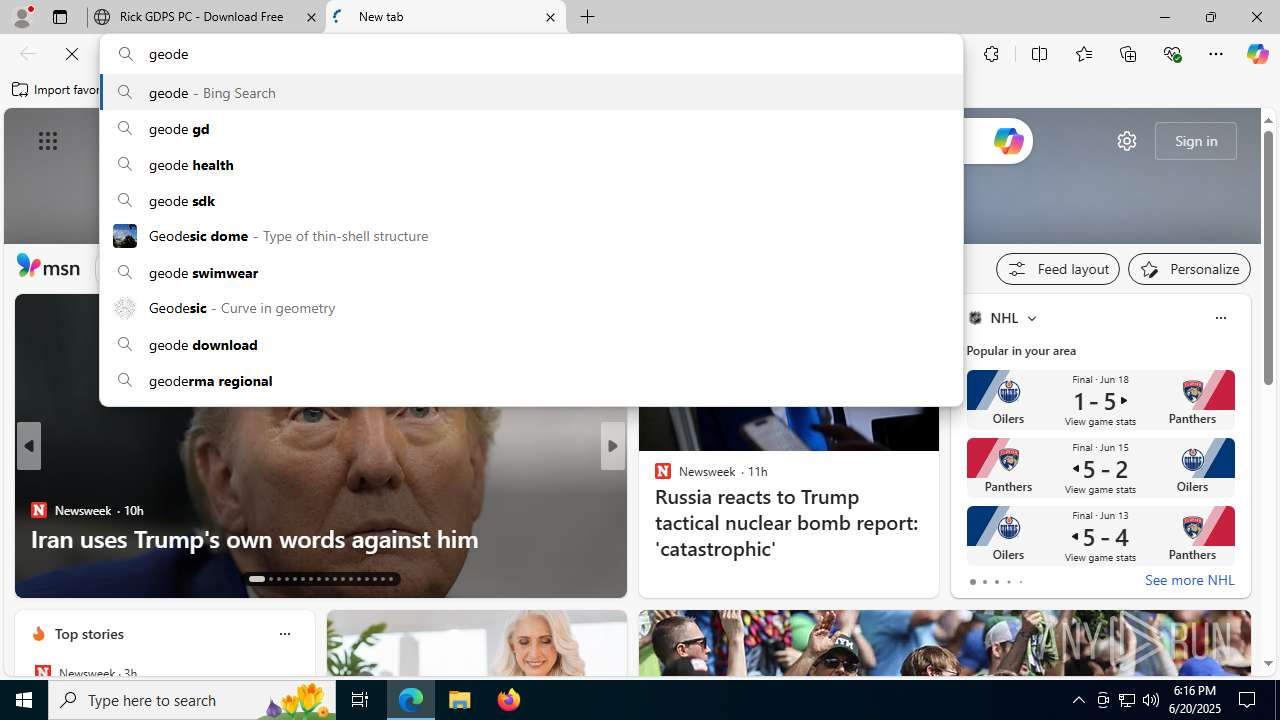Toggle Split screen view
The image size is (1280, 720).
[1039, 54]
